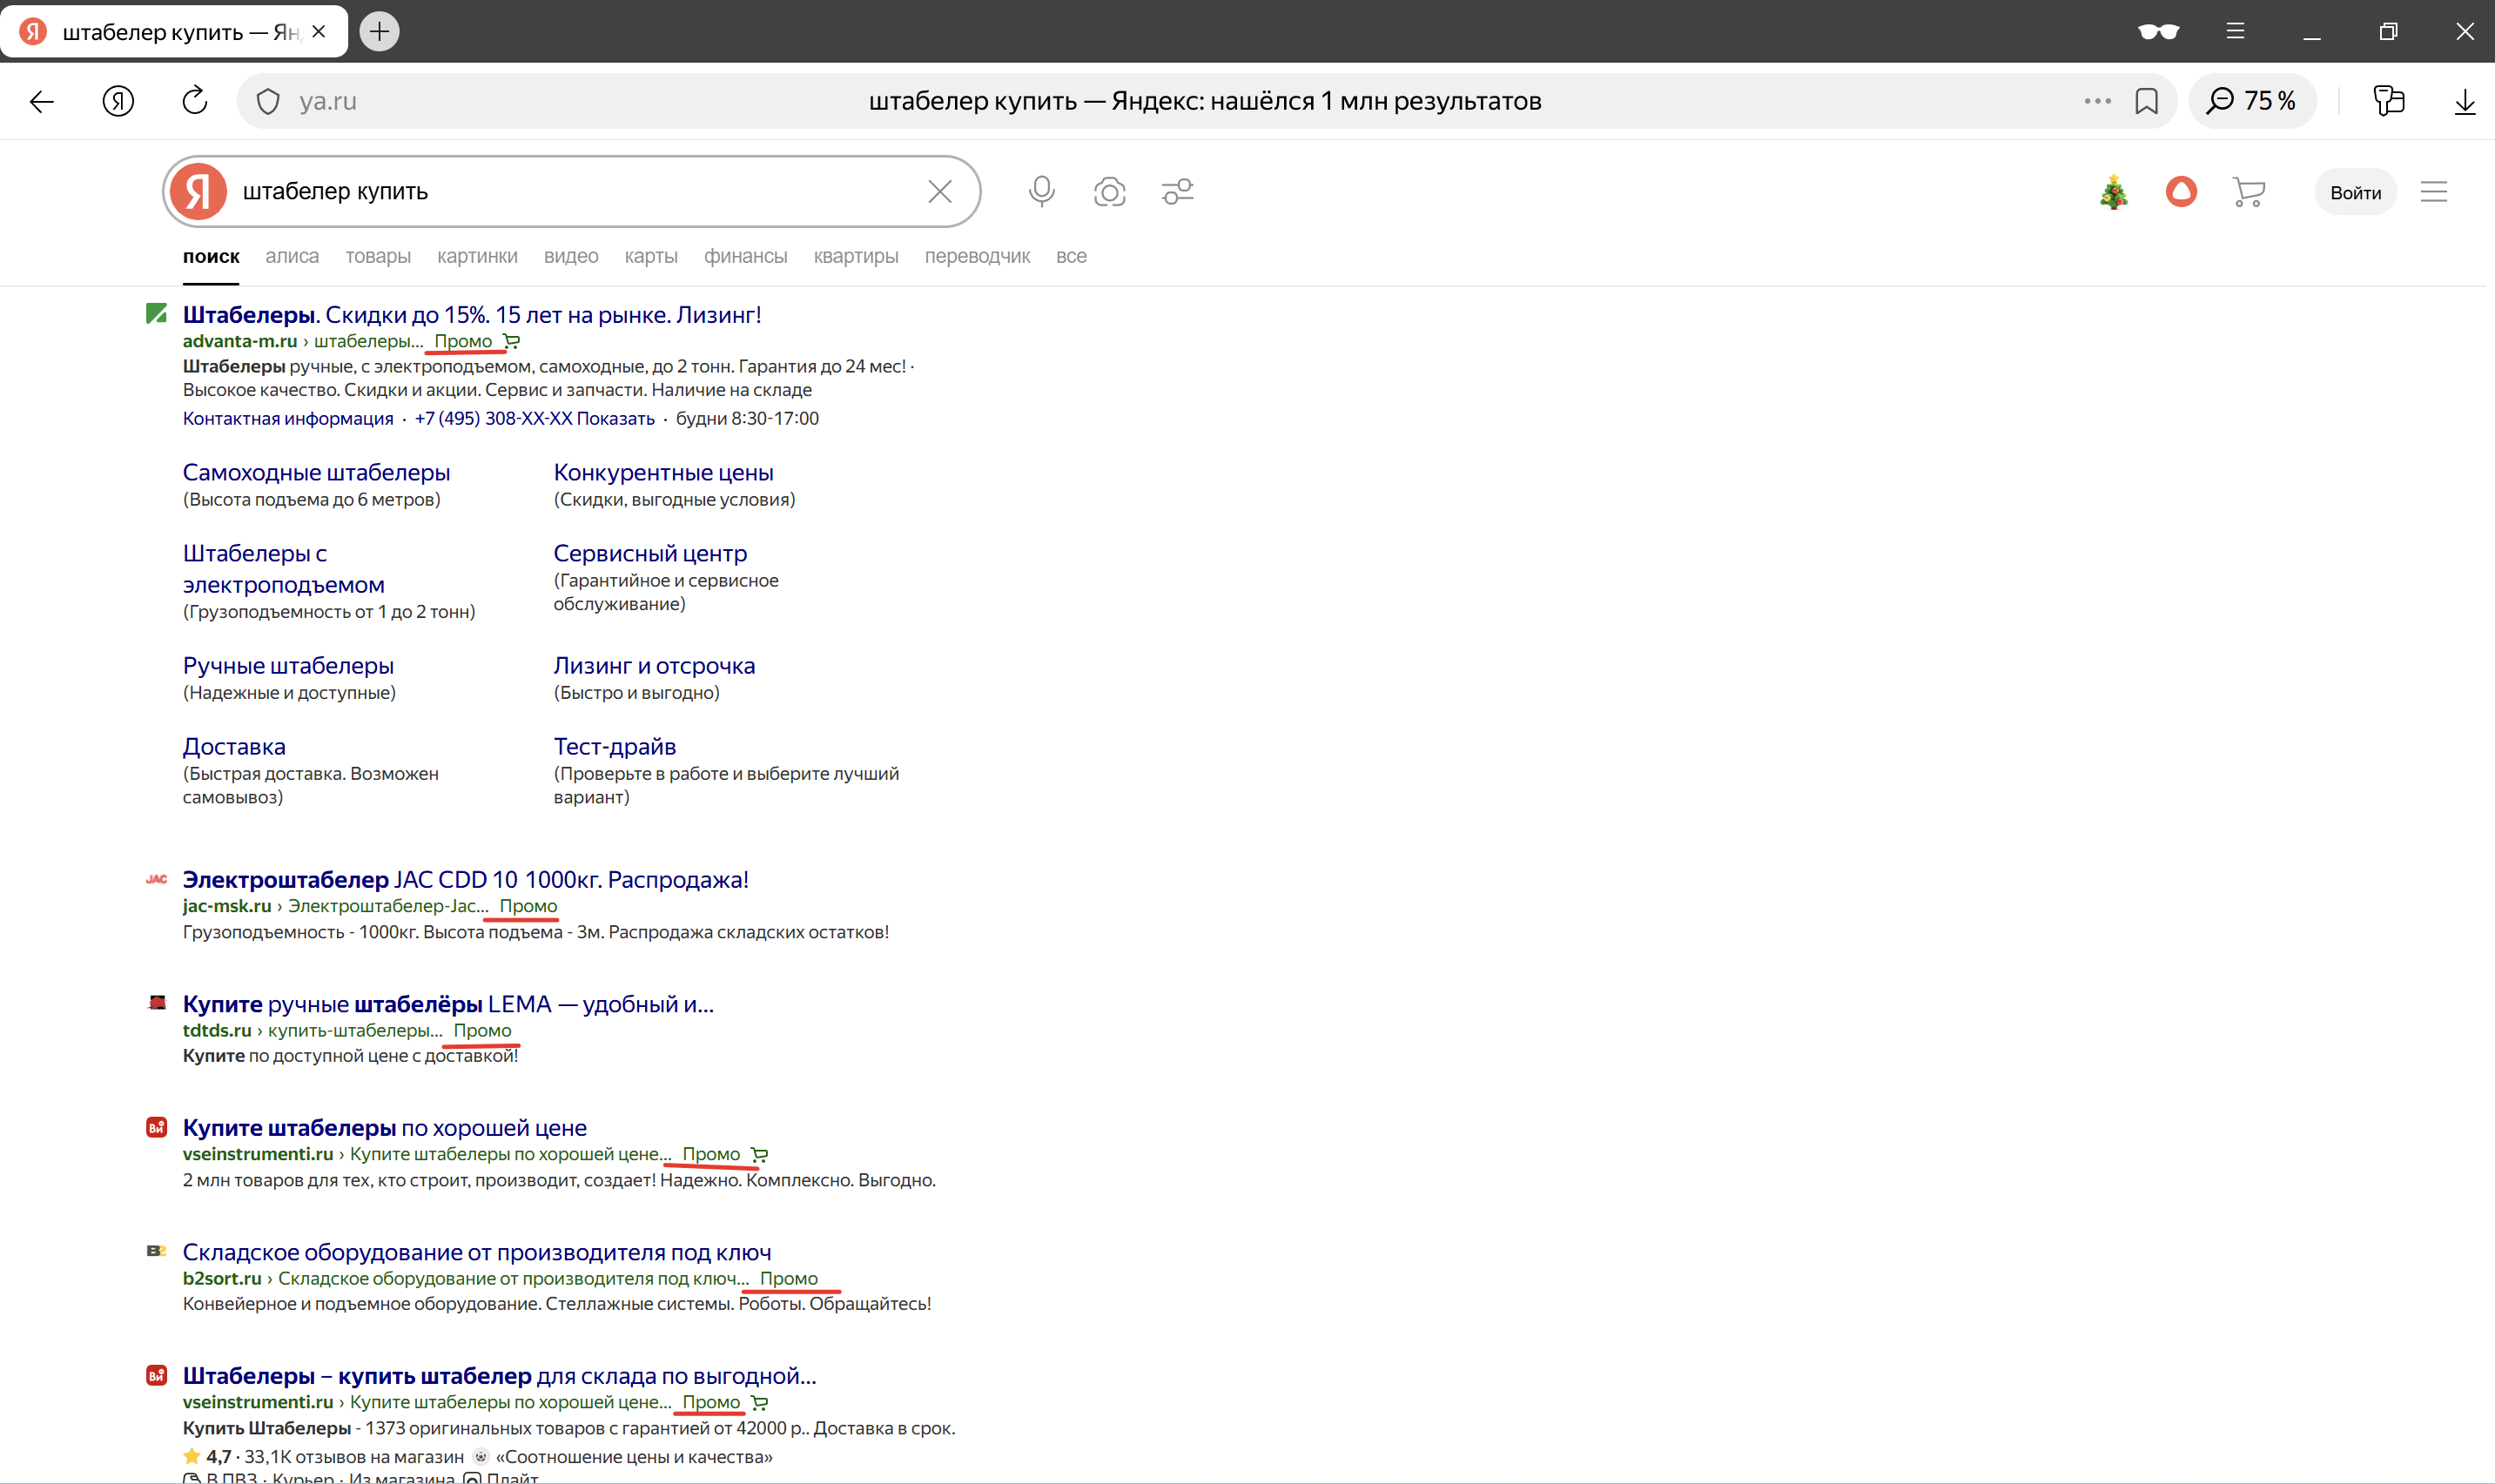Clear the search query text

939,191
